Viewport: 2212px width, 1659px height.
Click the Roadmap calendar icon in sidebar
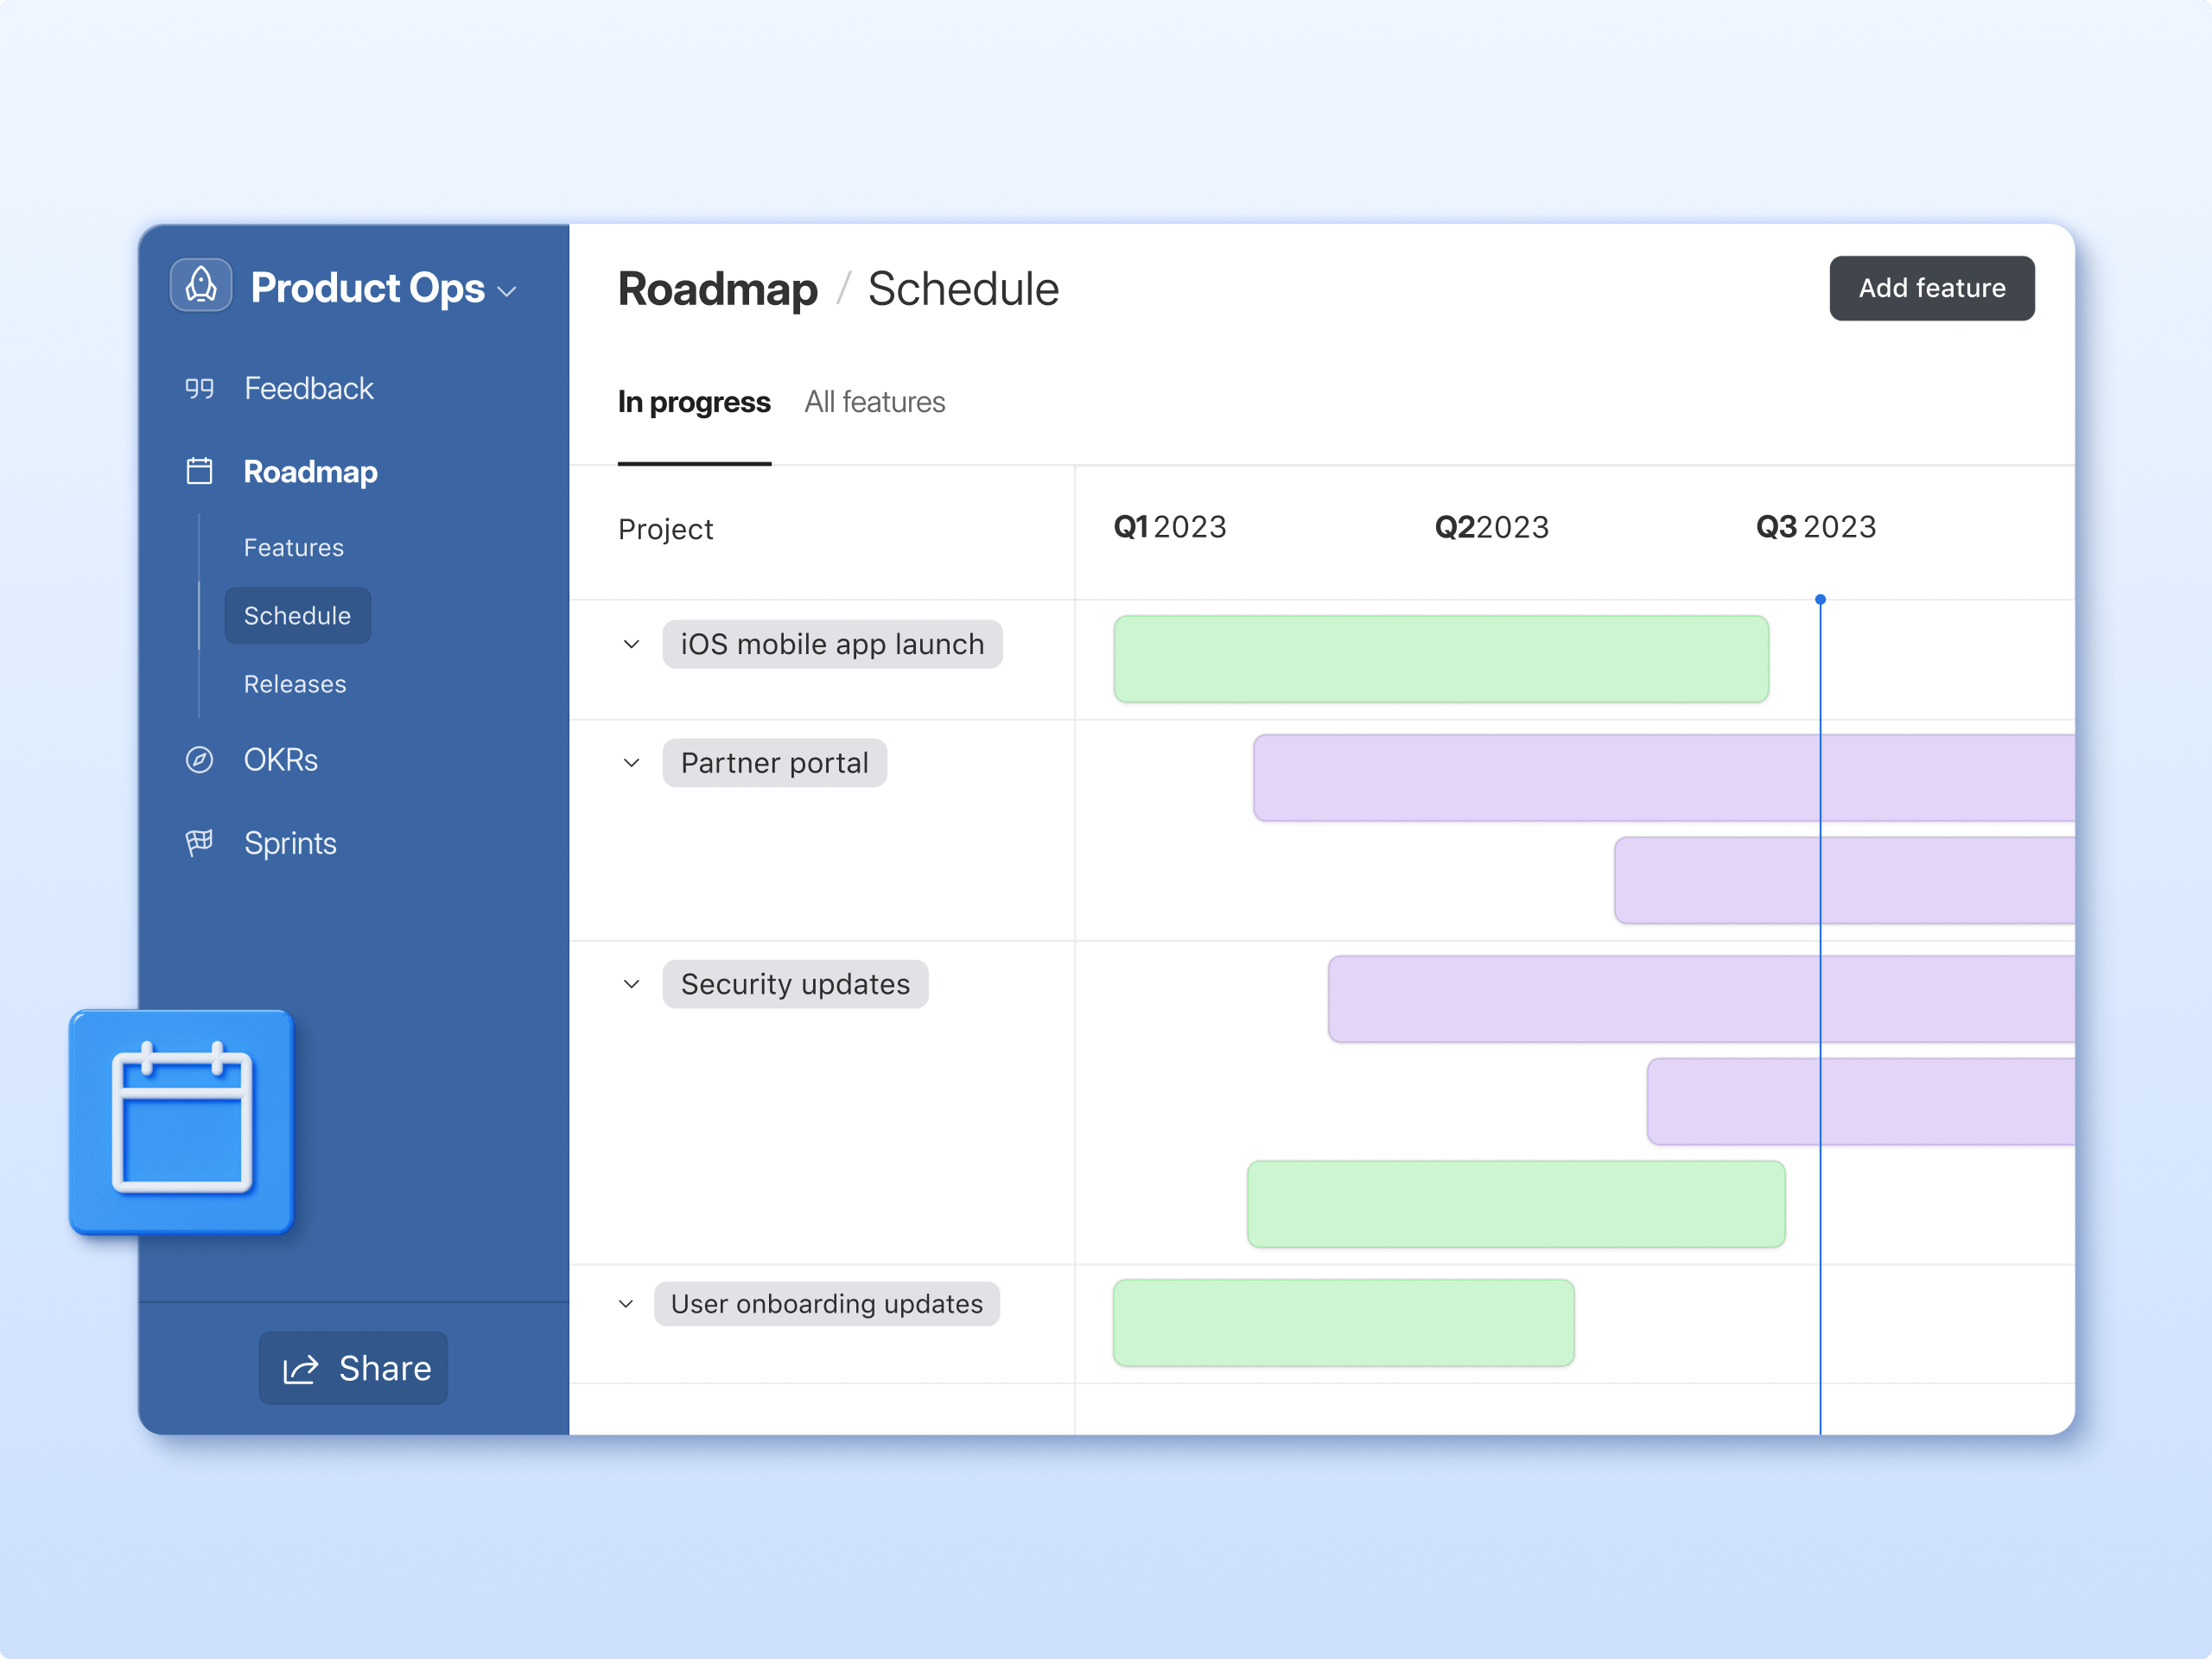(199, 471)
